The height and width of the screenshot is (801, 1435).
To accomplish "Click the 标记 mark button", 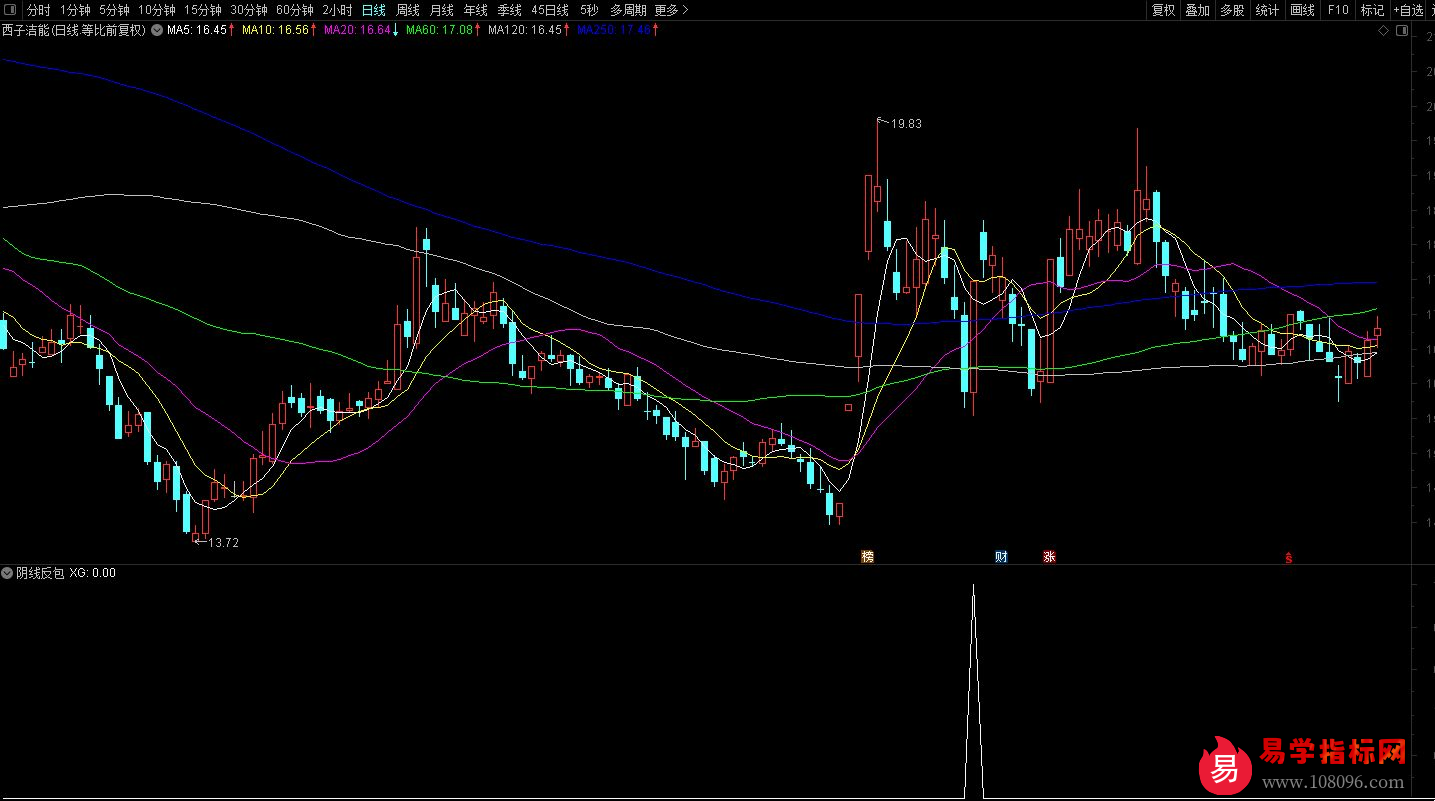I will pyautogui.click(x=1372, y=10).
